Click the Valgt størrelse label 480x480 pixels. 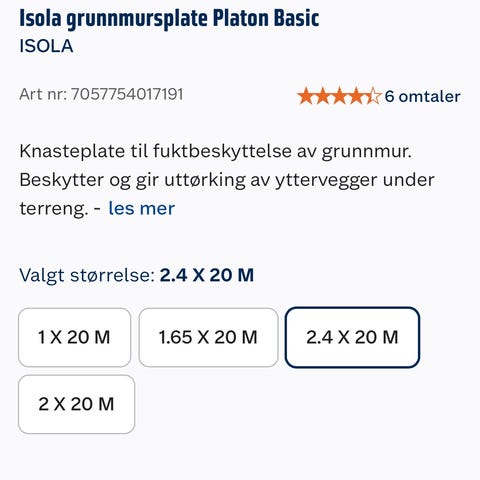[88, 276]
